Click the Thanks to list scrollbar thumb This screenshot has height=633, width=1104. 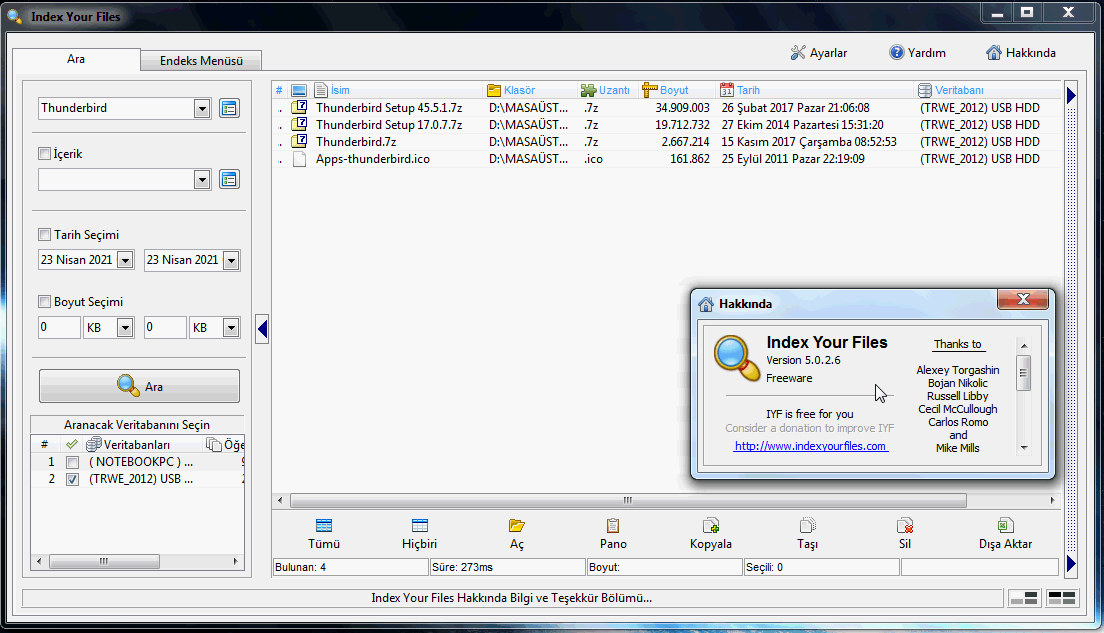(1024, 372)
